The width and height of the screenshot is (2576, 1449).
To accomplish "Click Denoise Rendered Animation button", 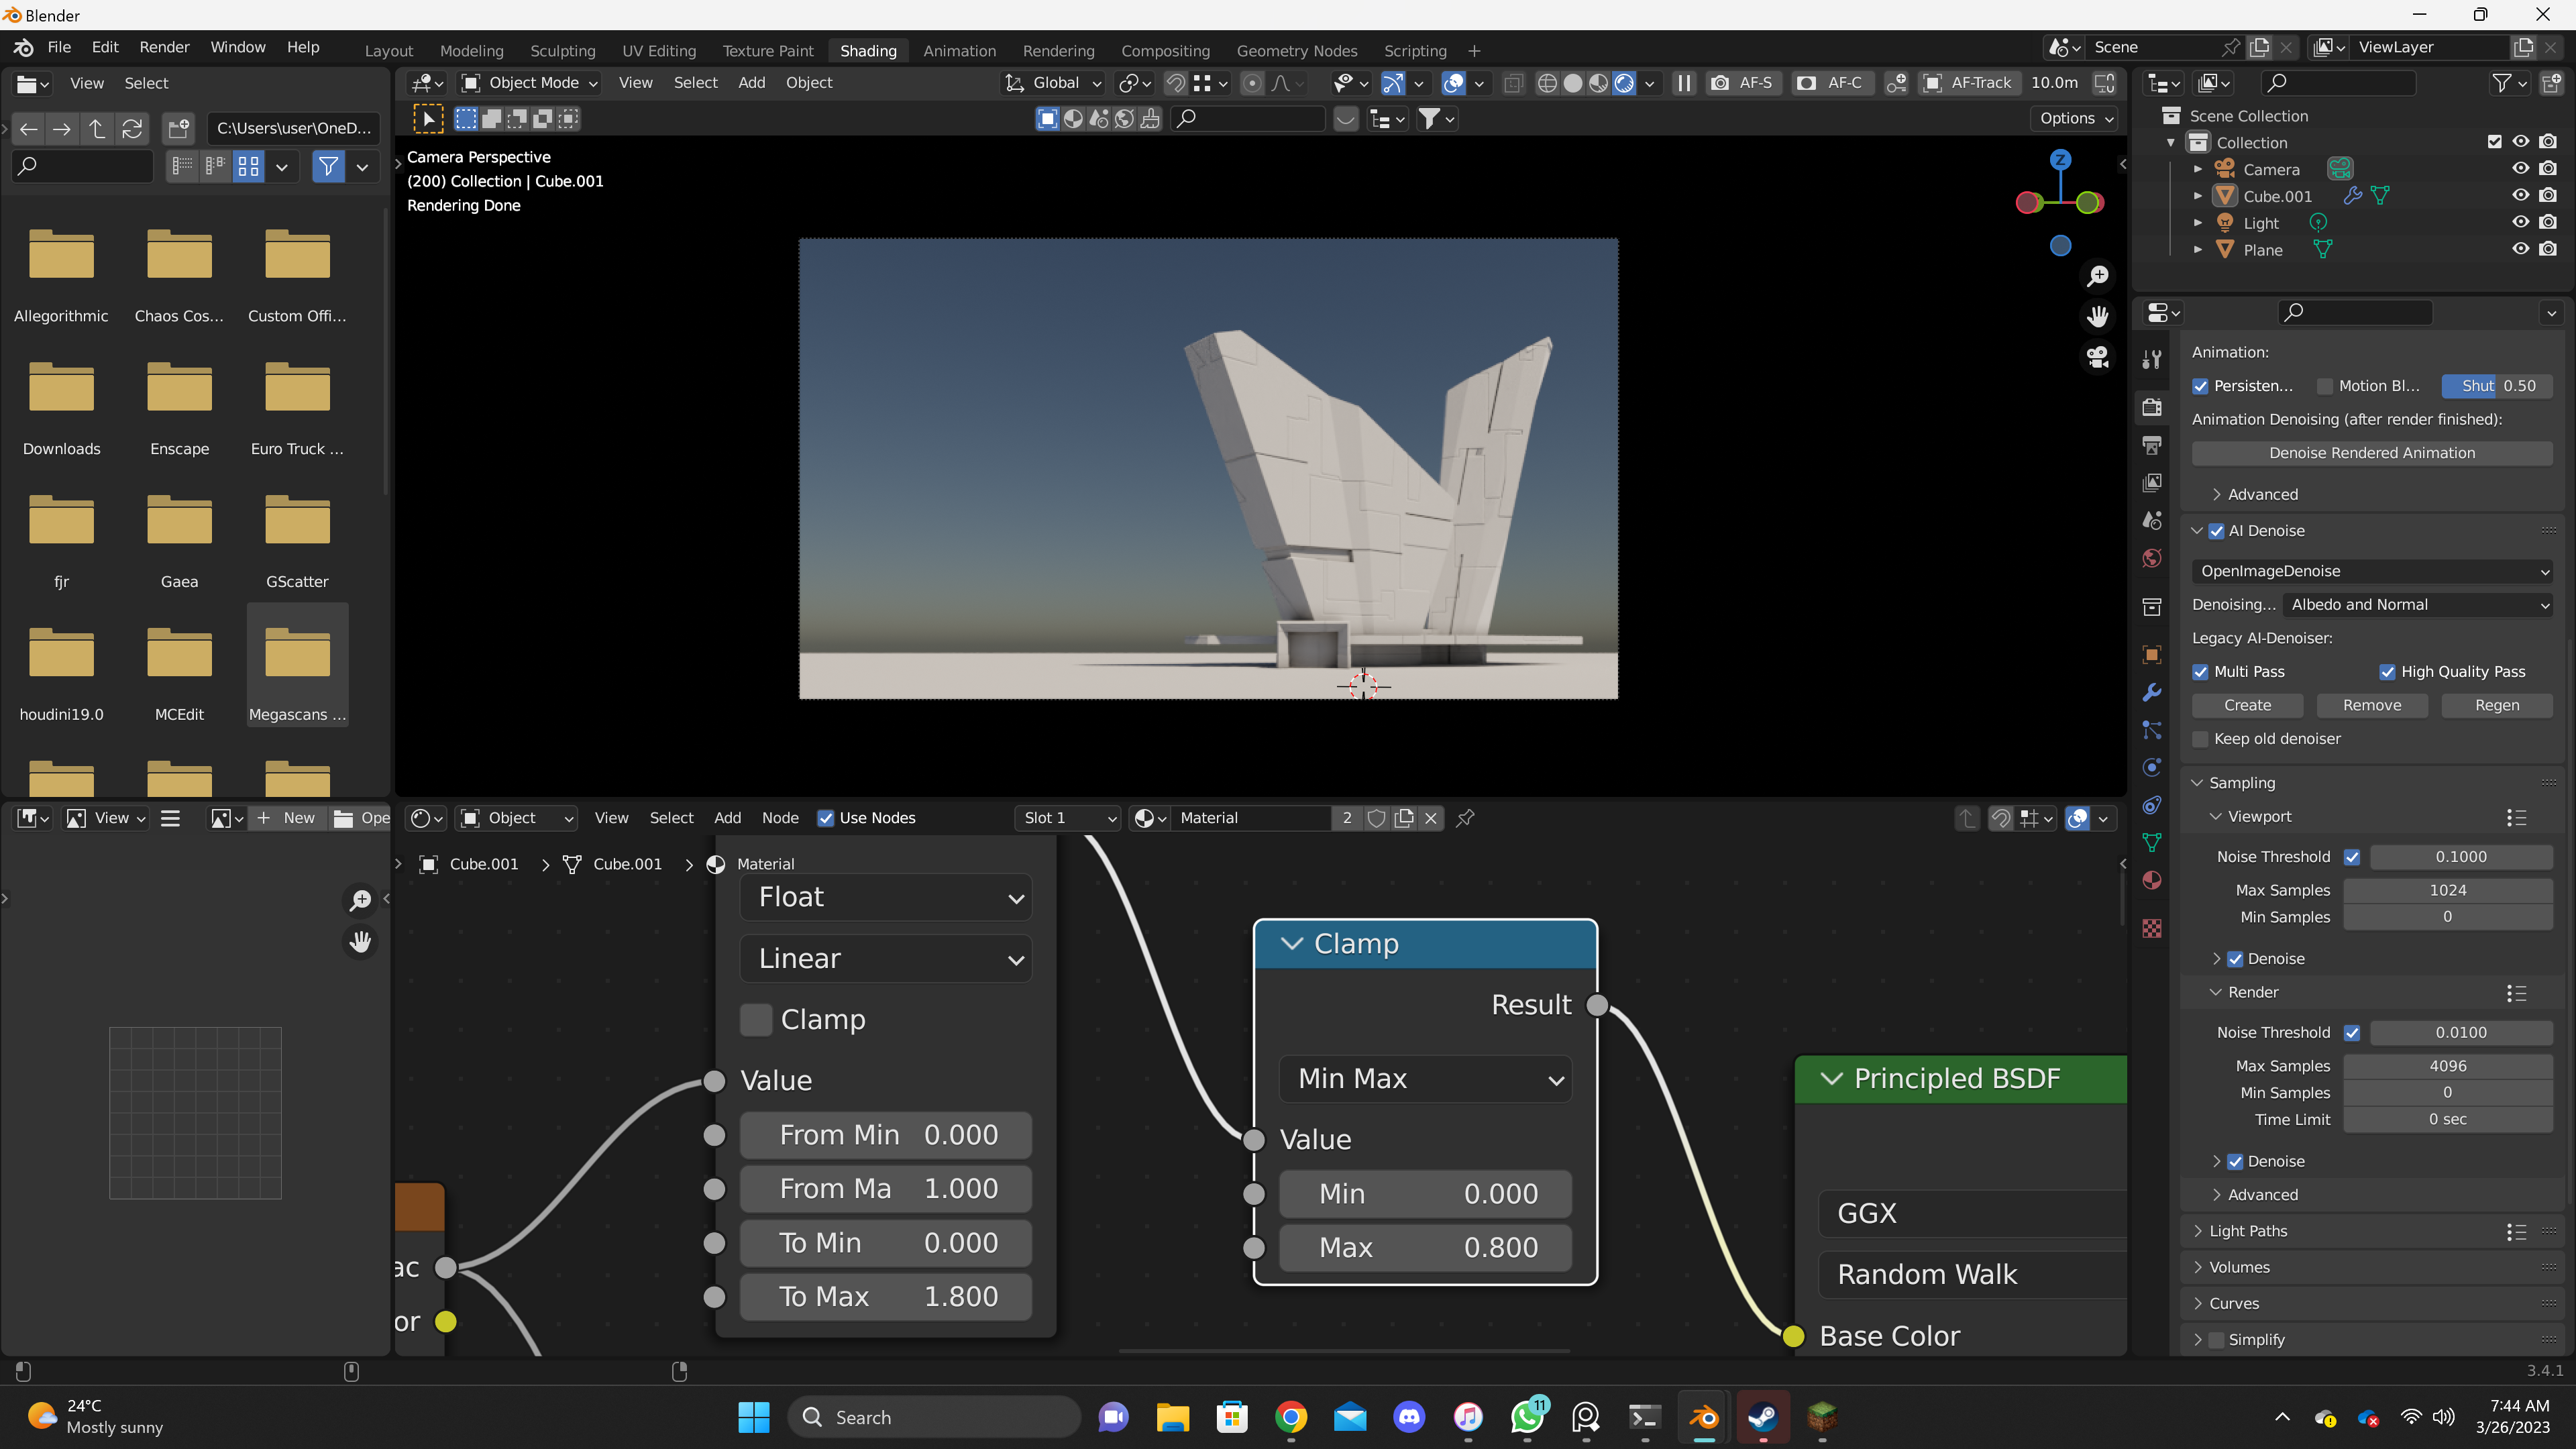I will pos(2372,453).
